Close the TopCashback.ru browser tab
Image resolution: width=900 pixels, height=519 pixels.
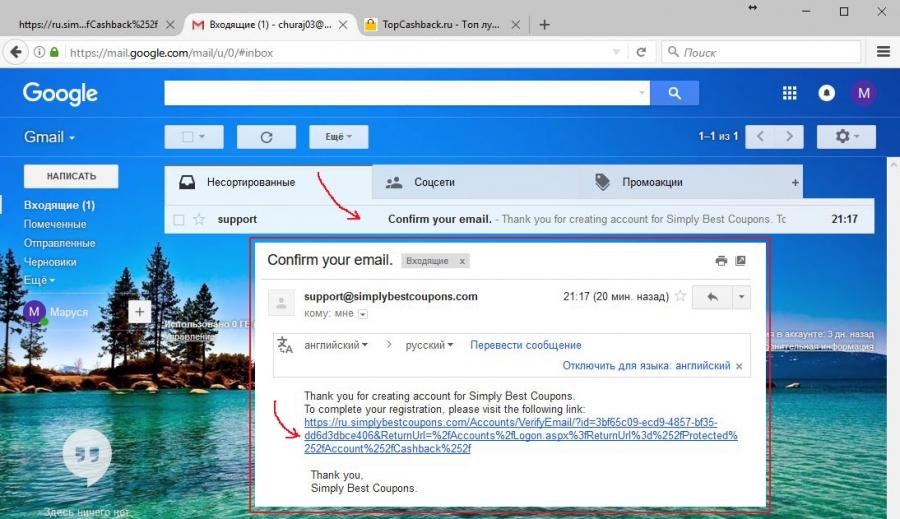pyautogui.click(x=515, y=25)
